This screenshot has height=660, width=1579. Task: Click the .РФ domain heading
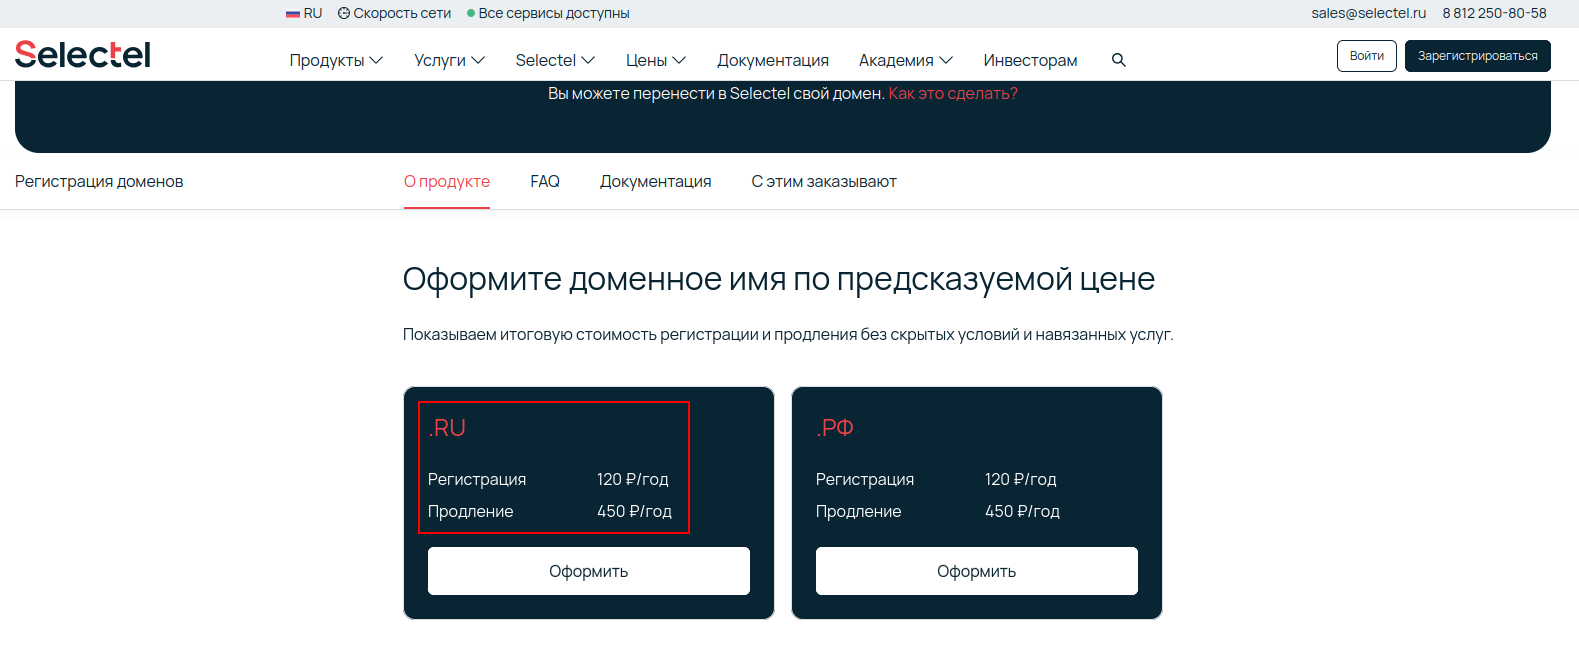pyautogui.click(x=835, y=428)
